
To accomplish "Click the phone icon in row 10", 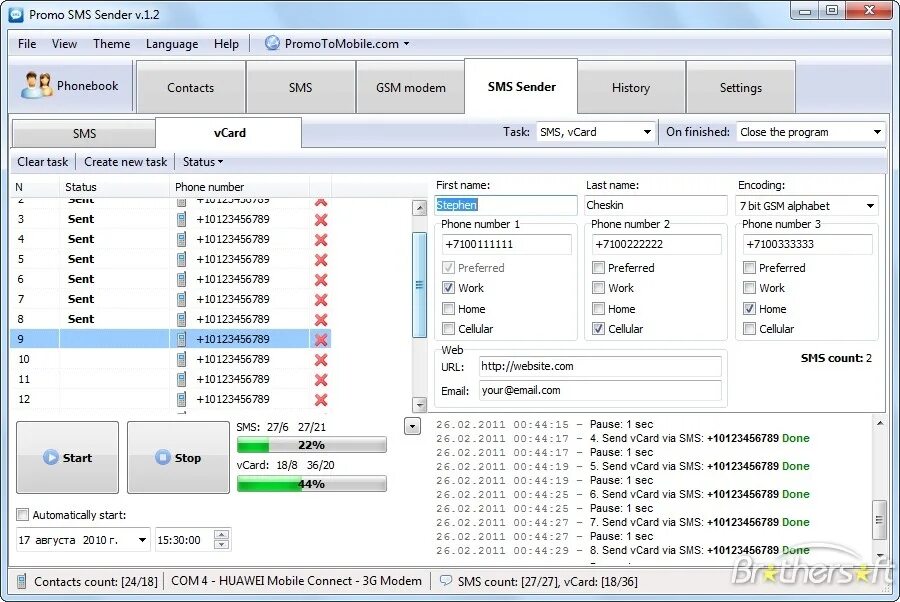I will pyautogui.click(x=181, y=359).
